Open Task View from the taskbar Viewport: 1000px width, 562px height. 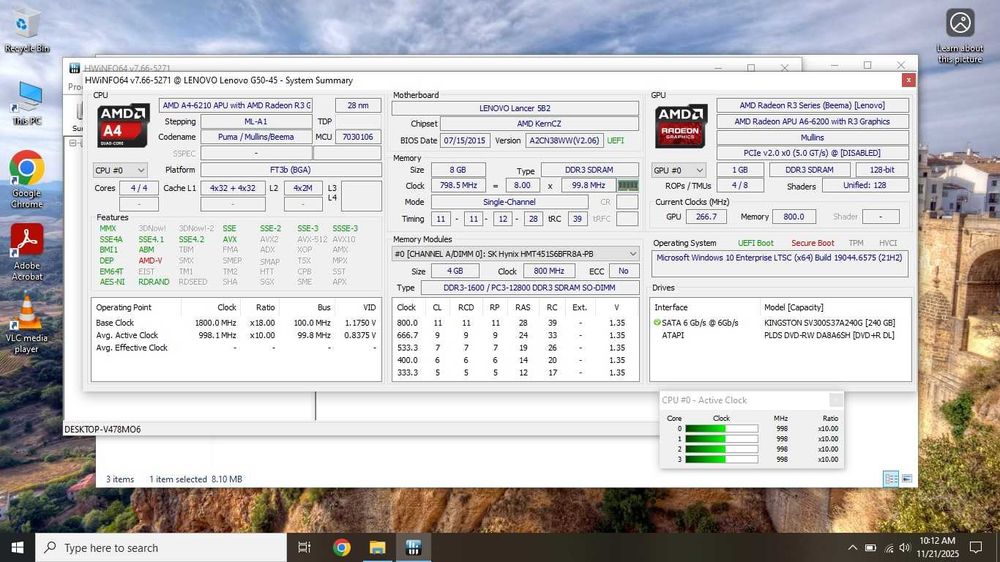coord(304,547)
